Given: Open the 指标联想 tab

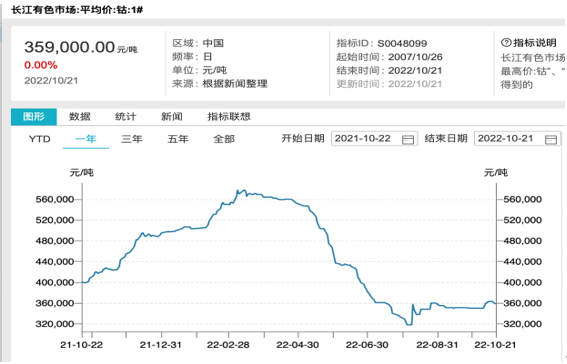Looking at the screenshot, I should pos(229,116).
